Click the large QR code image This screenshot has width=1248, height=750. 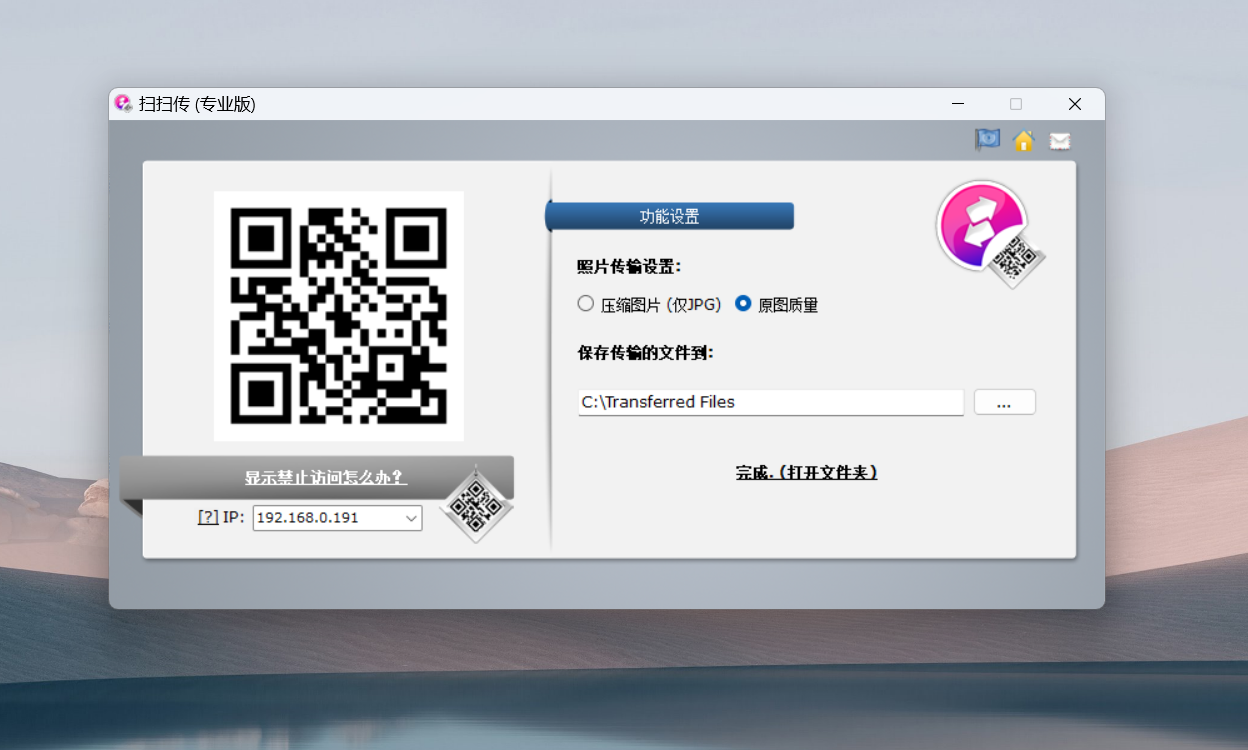[x=338, y=315]
